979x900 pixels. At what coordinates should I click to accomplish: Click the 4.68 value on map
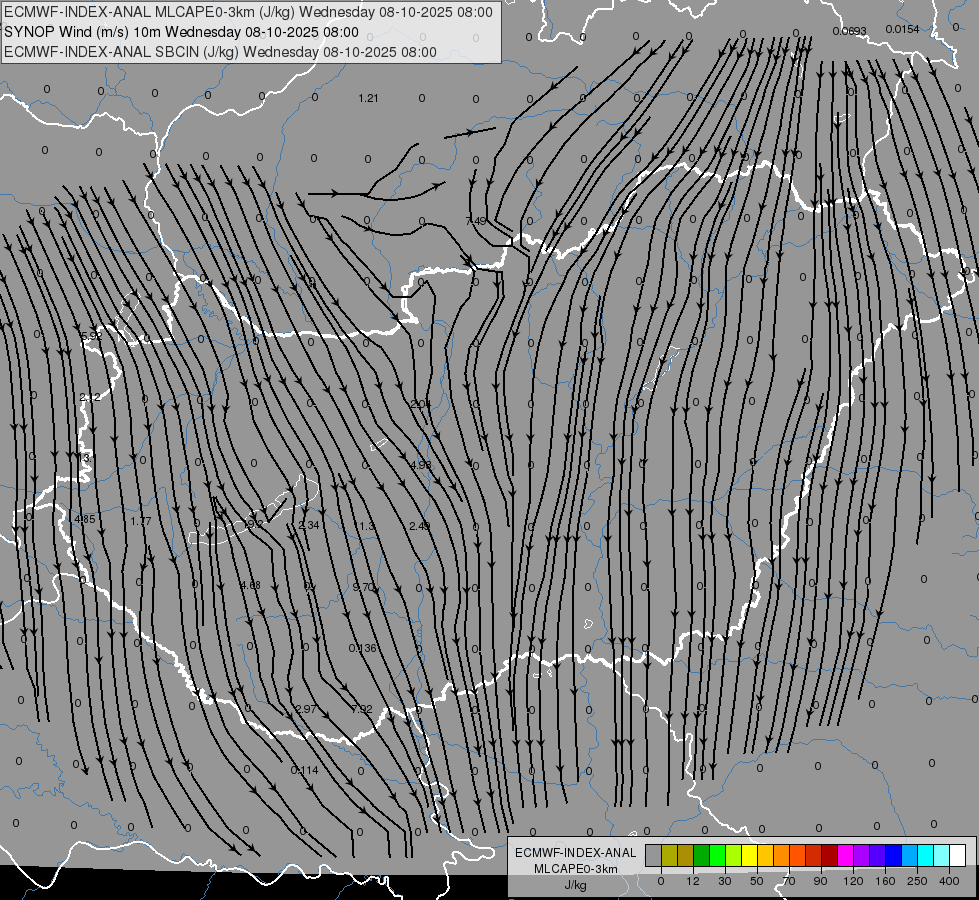(250, 585)
